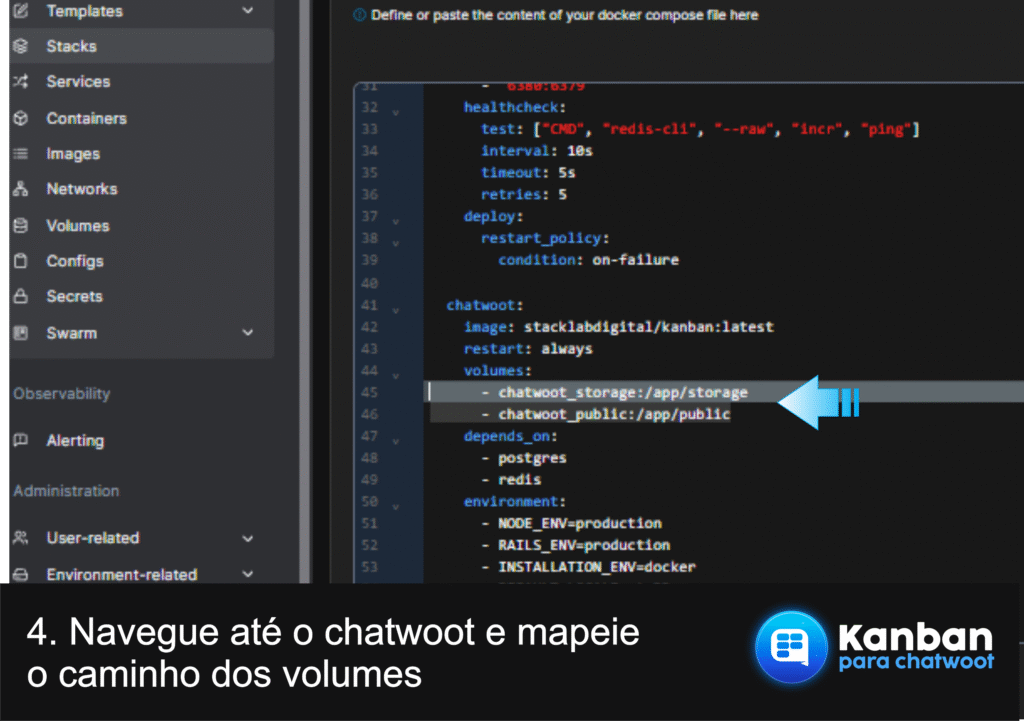Expand the Templates submenu chevron
This screenshot has width=1024, height=721.
pos(248,11)
